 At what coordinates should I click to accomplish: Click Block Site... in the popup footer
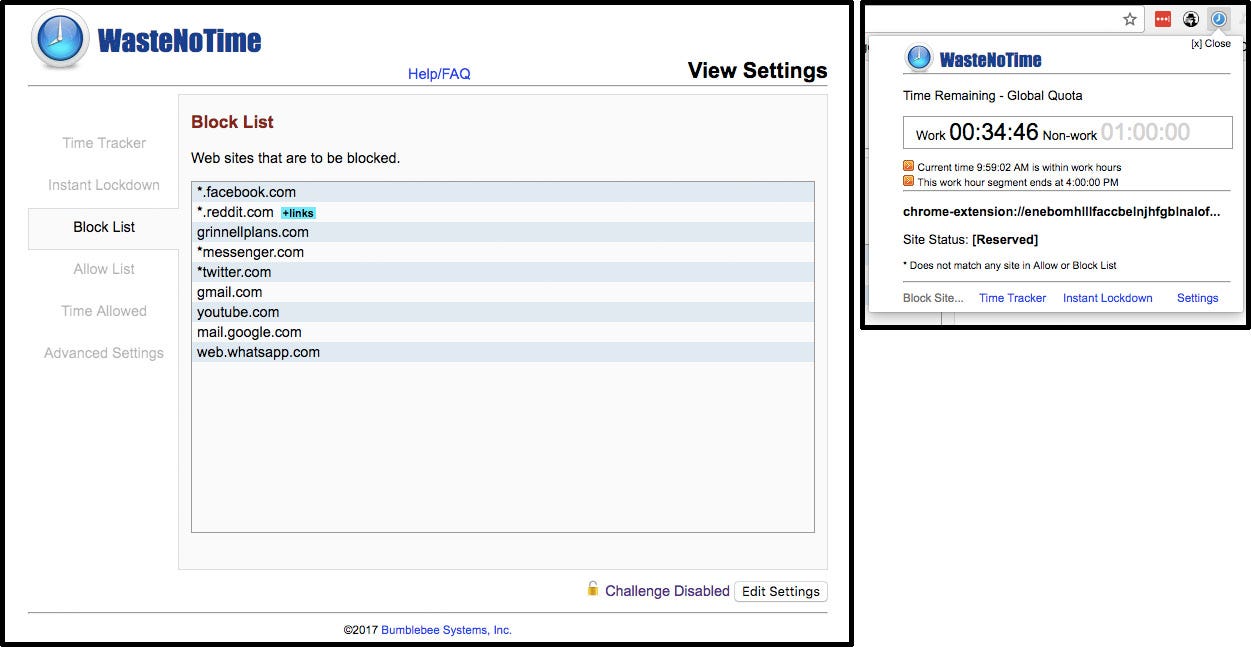coord(933,298)
